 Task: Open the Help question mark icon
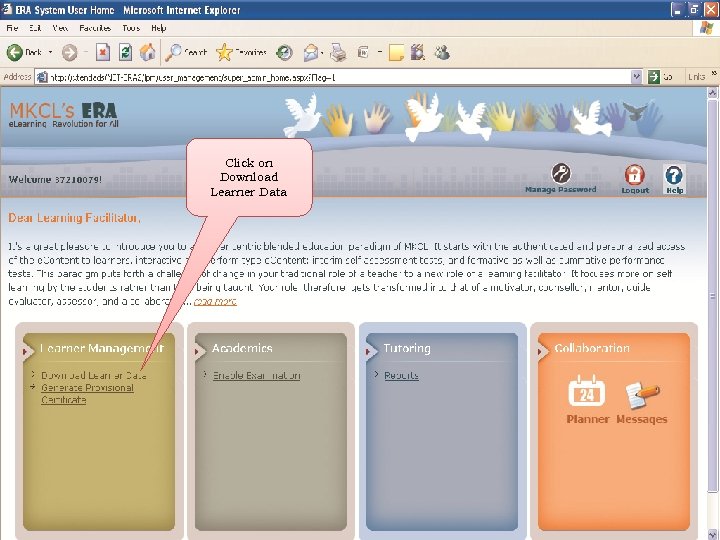tap(674, 174)
